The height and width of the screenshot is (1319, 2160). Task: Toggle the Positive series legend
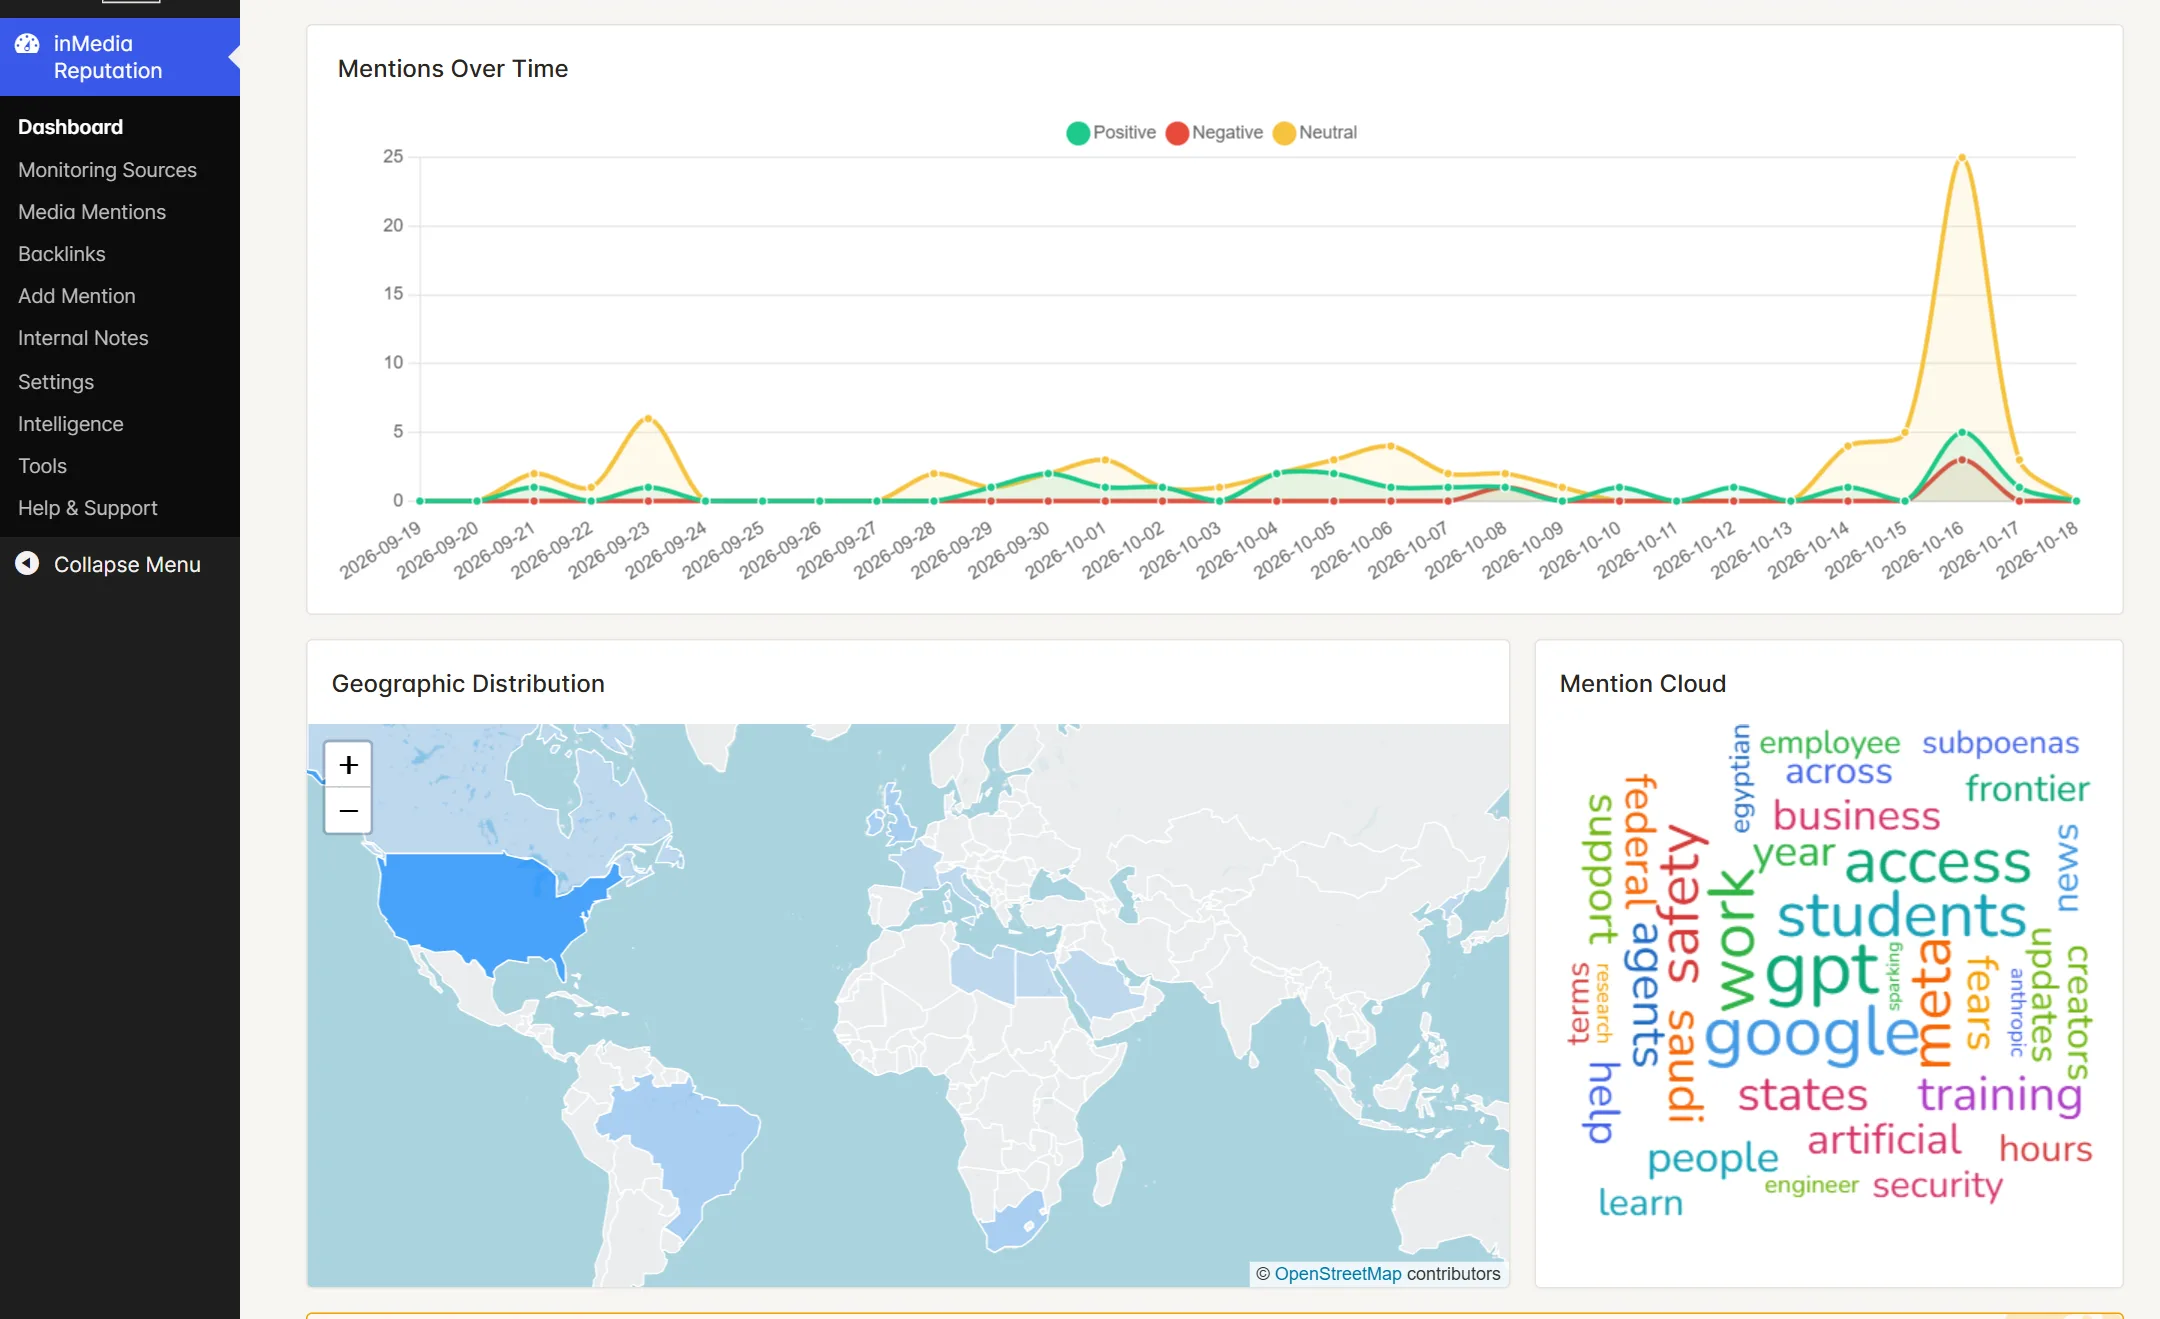click(1112, 132)
